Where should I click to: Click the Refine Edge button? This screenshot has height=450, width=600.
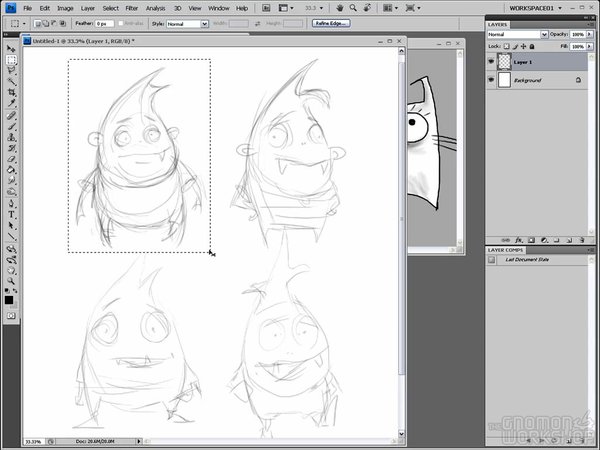331,22
